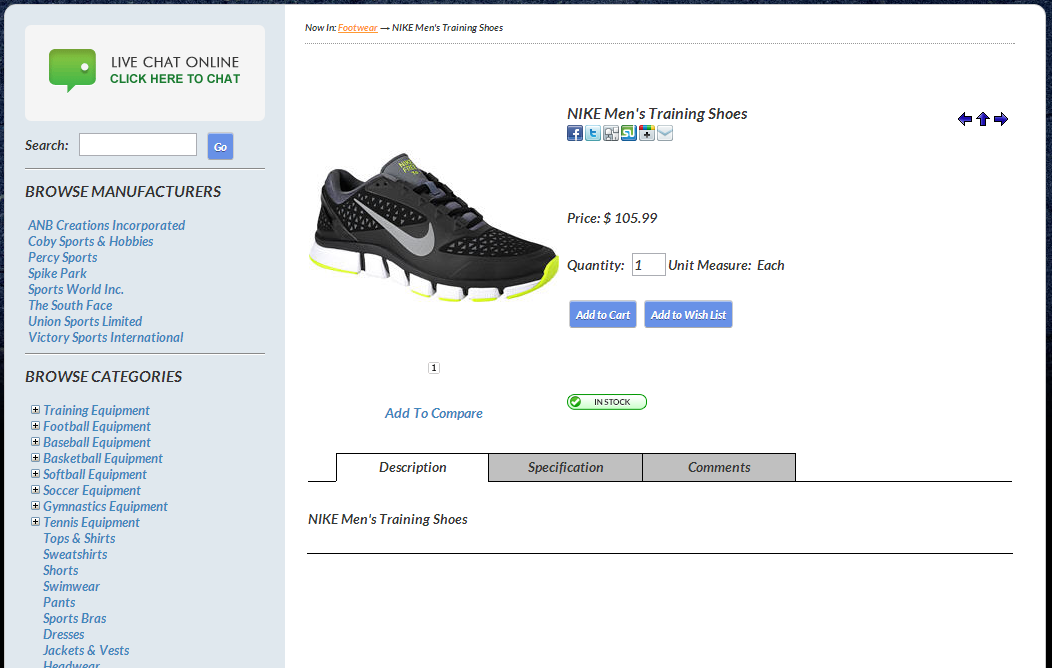Browse Union Sports Limited manufacturer
The image size is (1052, 668).
[x=85, y=322]
